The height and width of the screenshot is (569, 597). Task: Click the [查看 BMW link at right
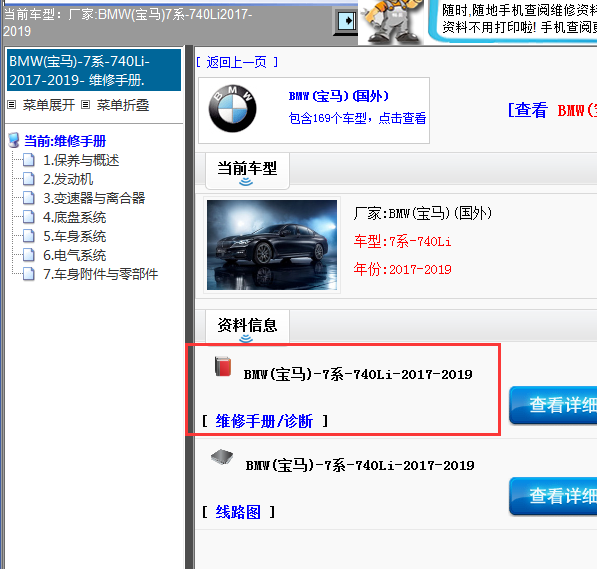tap(552, 110)
